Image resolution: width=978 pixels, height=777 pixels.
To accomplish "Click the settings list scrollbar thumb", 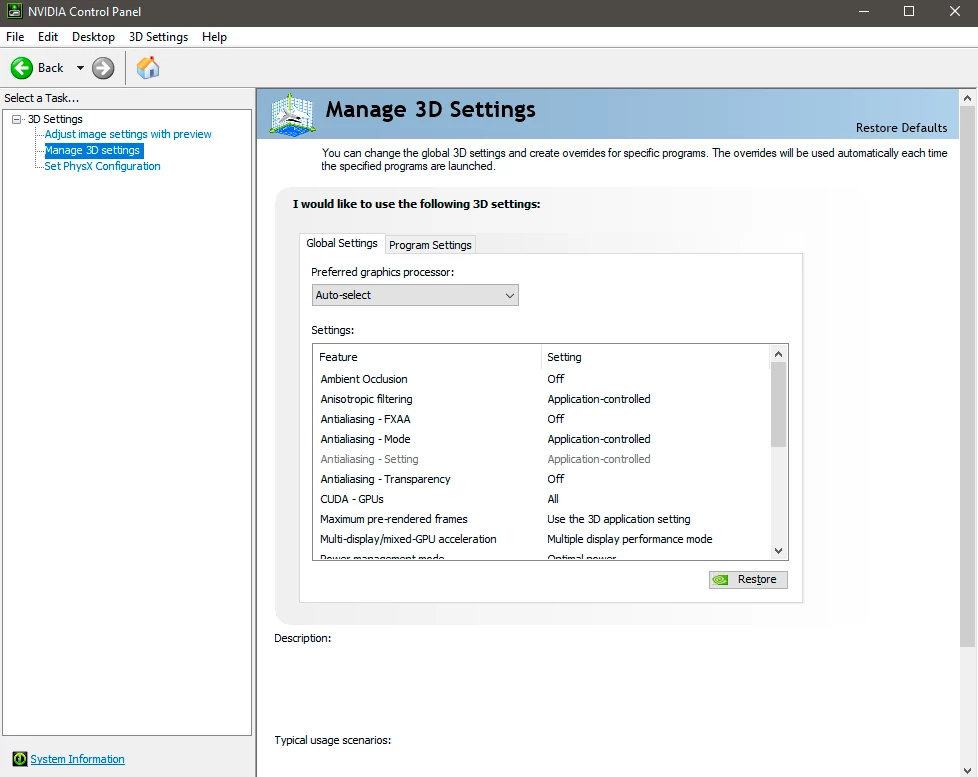I will [x=778, y=405].
